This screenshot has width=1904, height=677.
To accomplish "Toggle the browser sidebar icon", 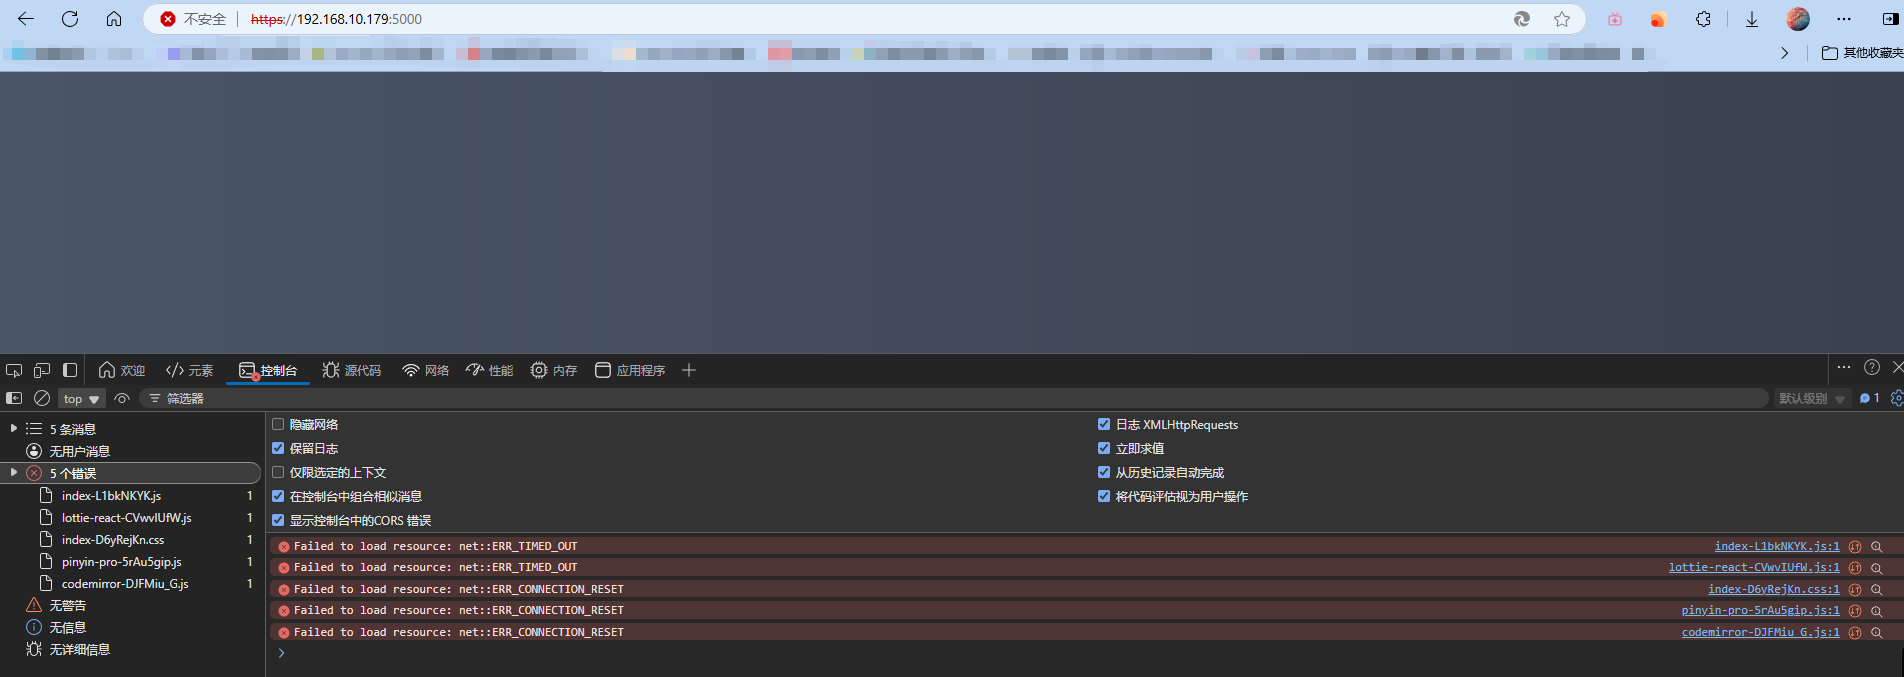I will 1890,19.
